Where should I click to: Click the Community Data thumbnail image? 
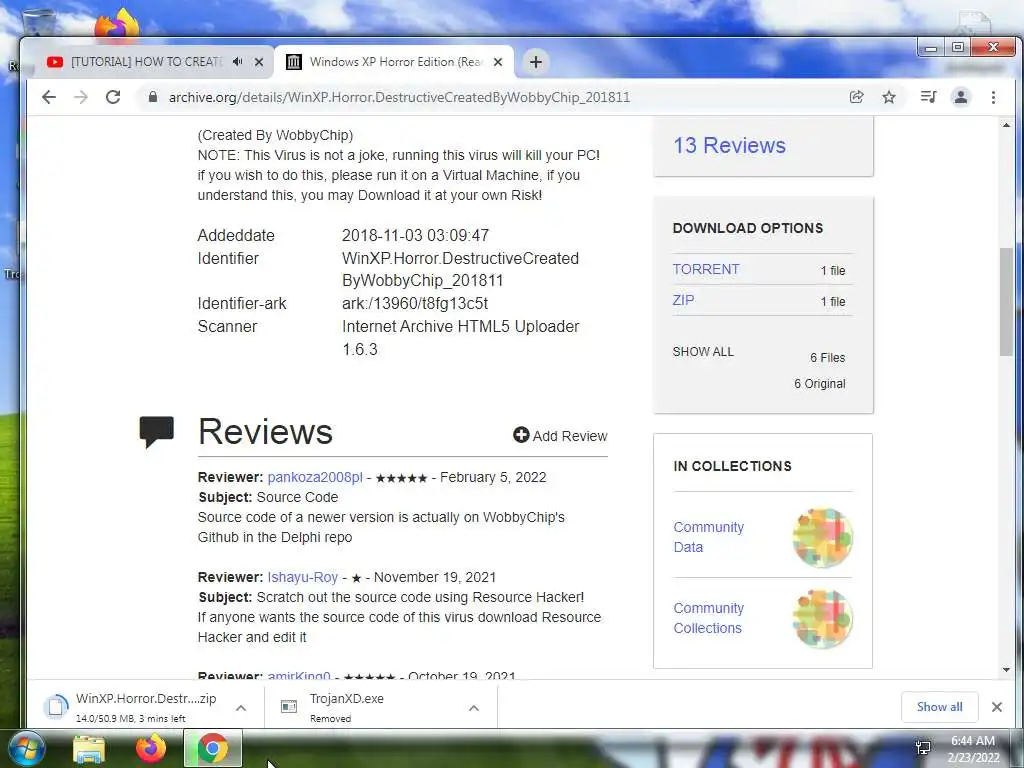822,537
